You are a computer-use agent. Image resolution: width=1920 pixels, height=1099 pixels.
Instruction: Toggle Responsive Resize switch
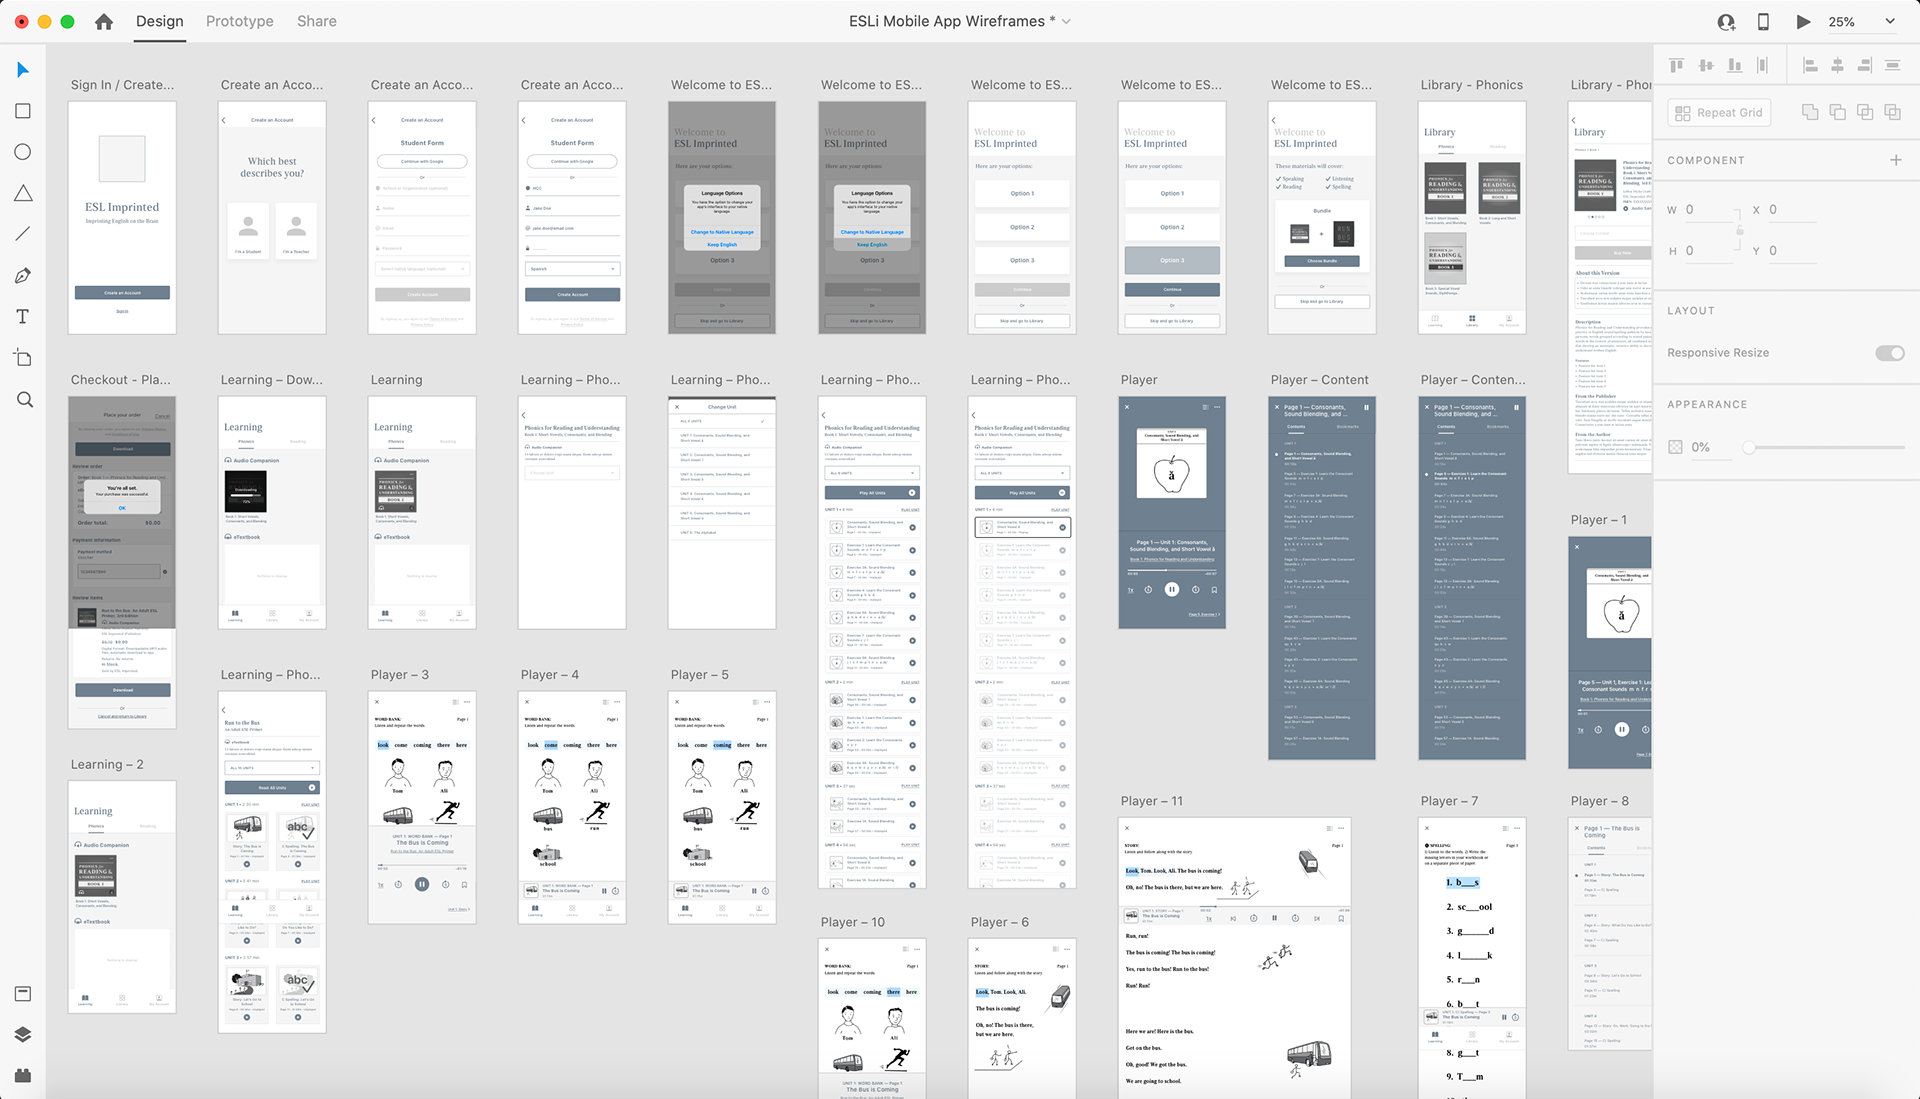1889,353
